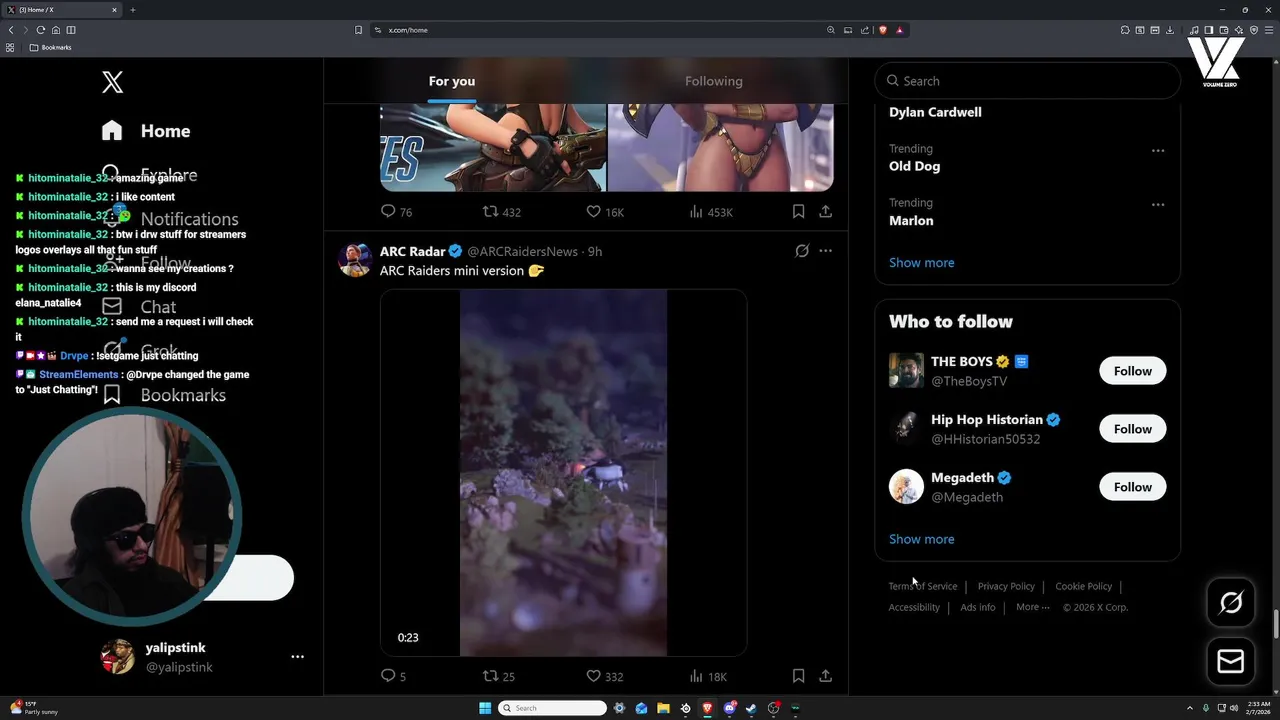Click Grok icon on ARC Radar post
The height and width of the screenshot is (720, 1280).
coord(802,251)
